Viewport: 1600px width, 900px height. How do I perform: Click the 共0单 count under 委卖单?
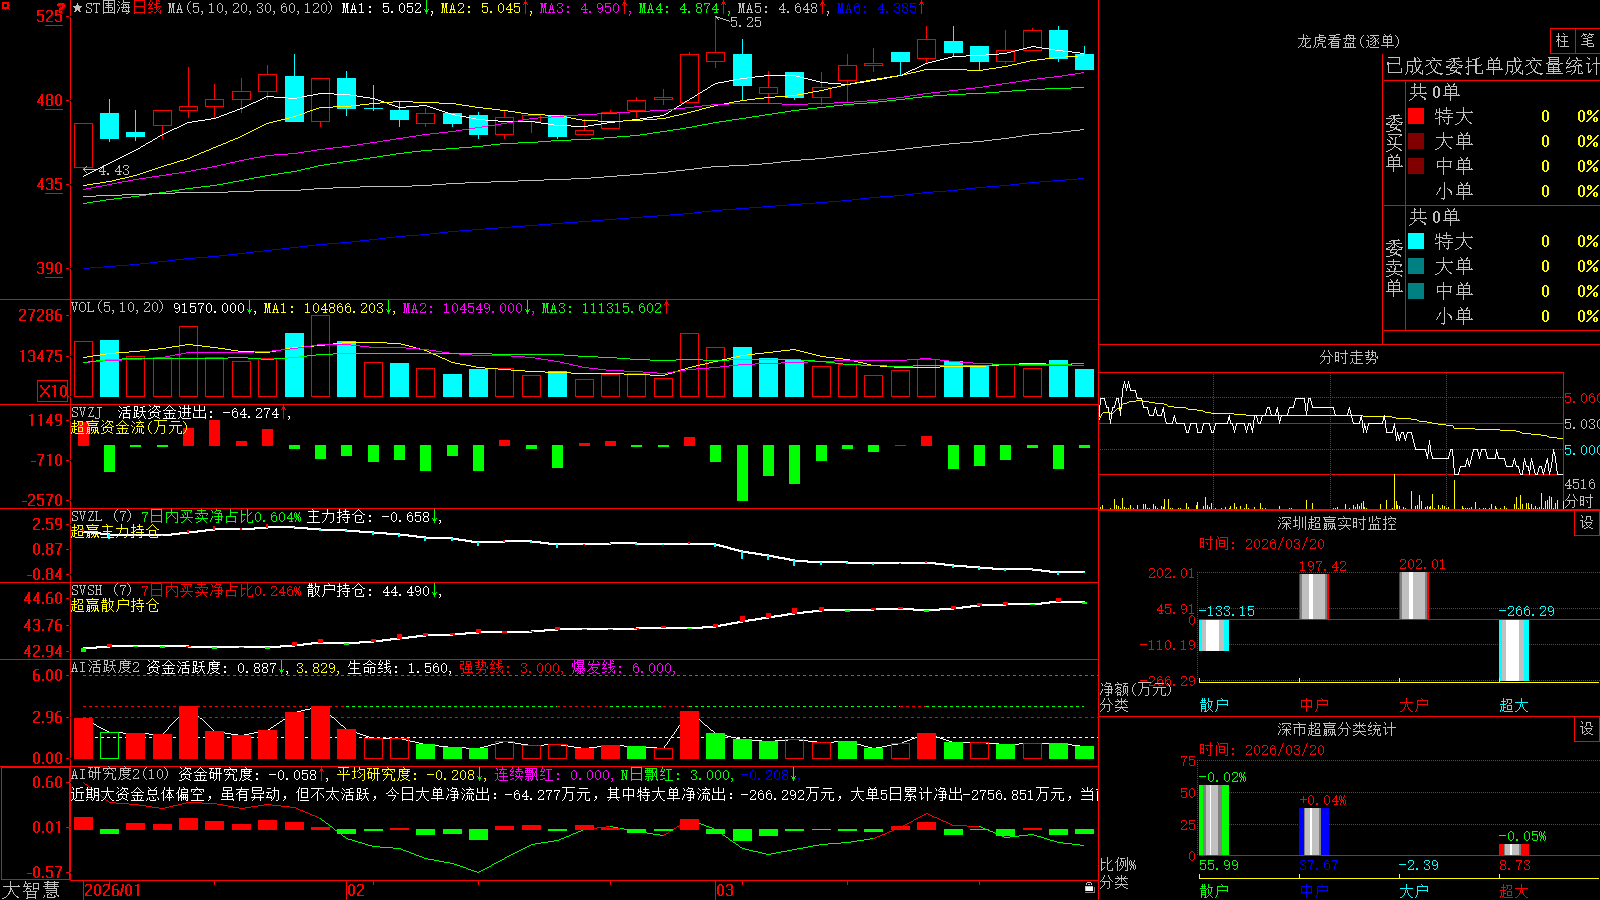point(1434,216)
